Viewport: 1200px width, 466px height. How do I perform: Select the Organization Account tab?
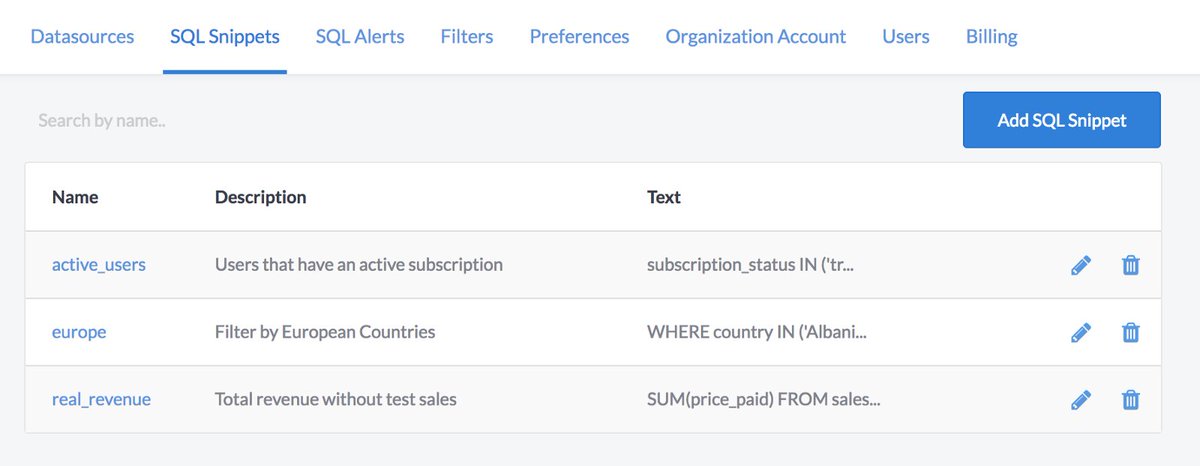tap(755, 37)
